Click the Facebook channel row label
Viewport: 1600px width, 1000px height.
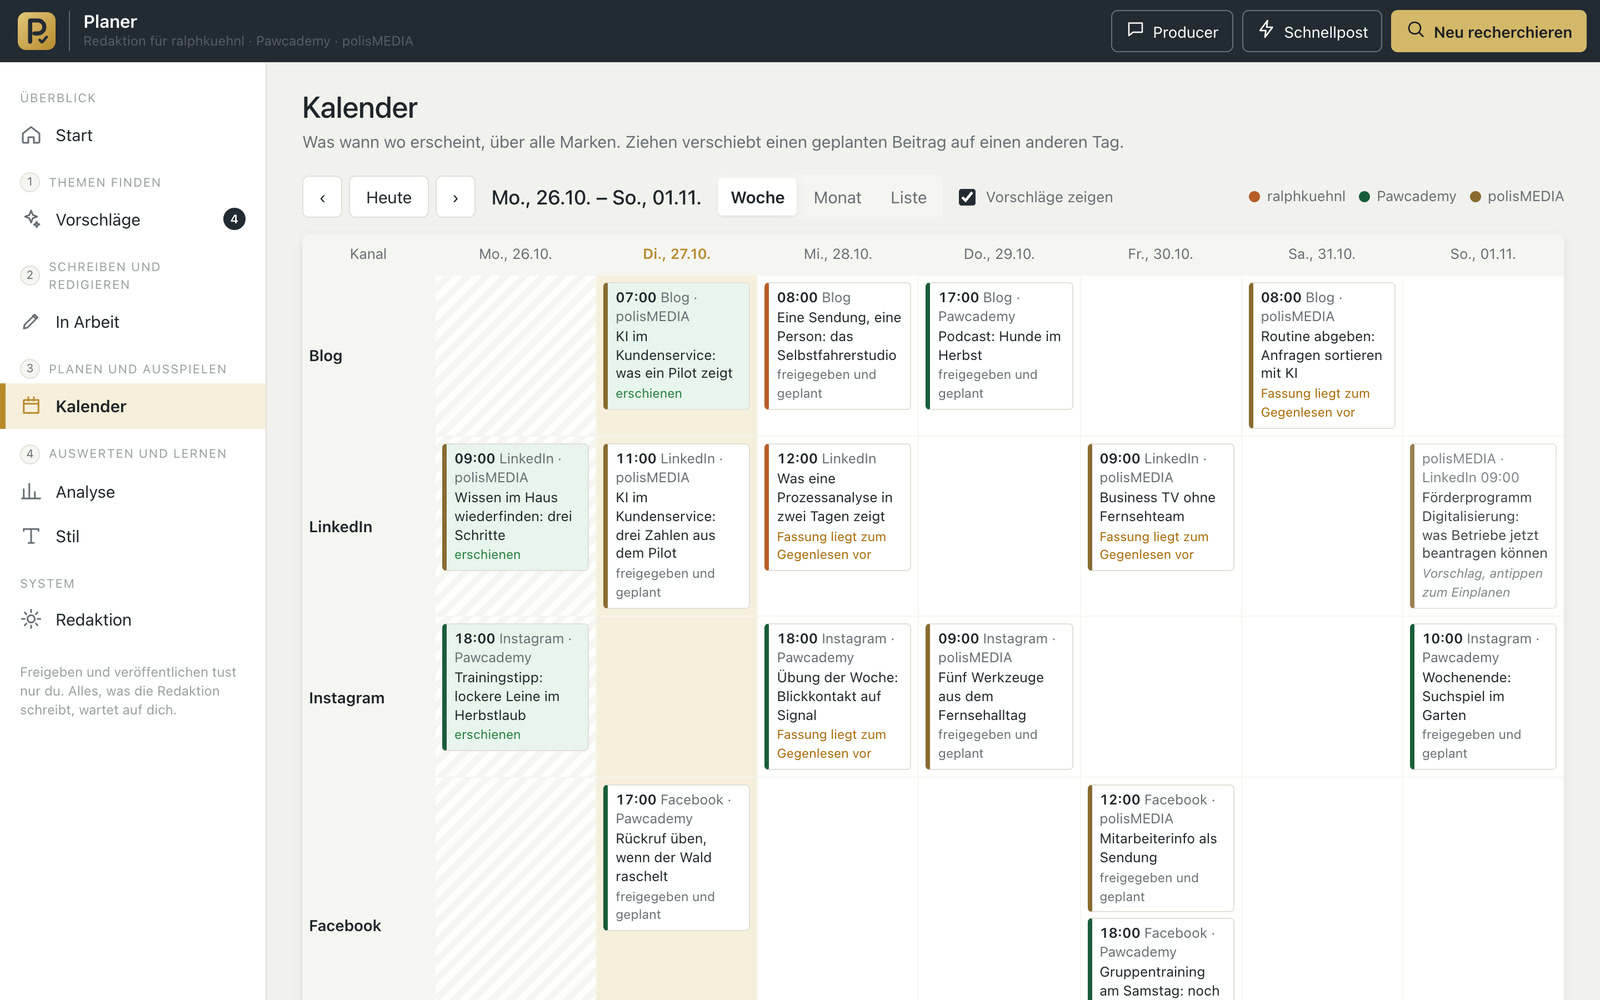345,926
